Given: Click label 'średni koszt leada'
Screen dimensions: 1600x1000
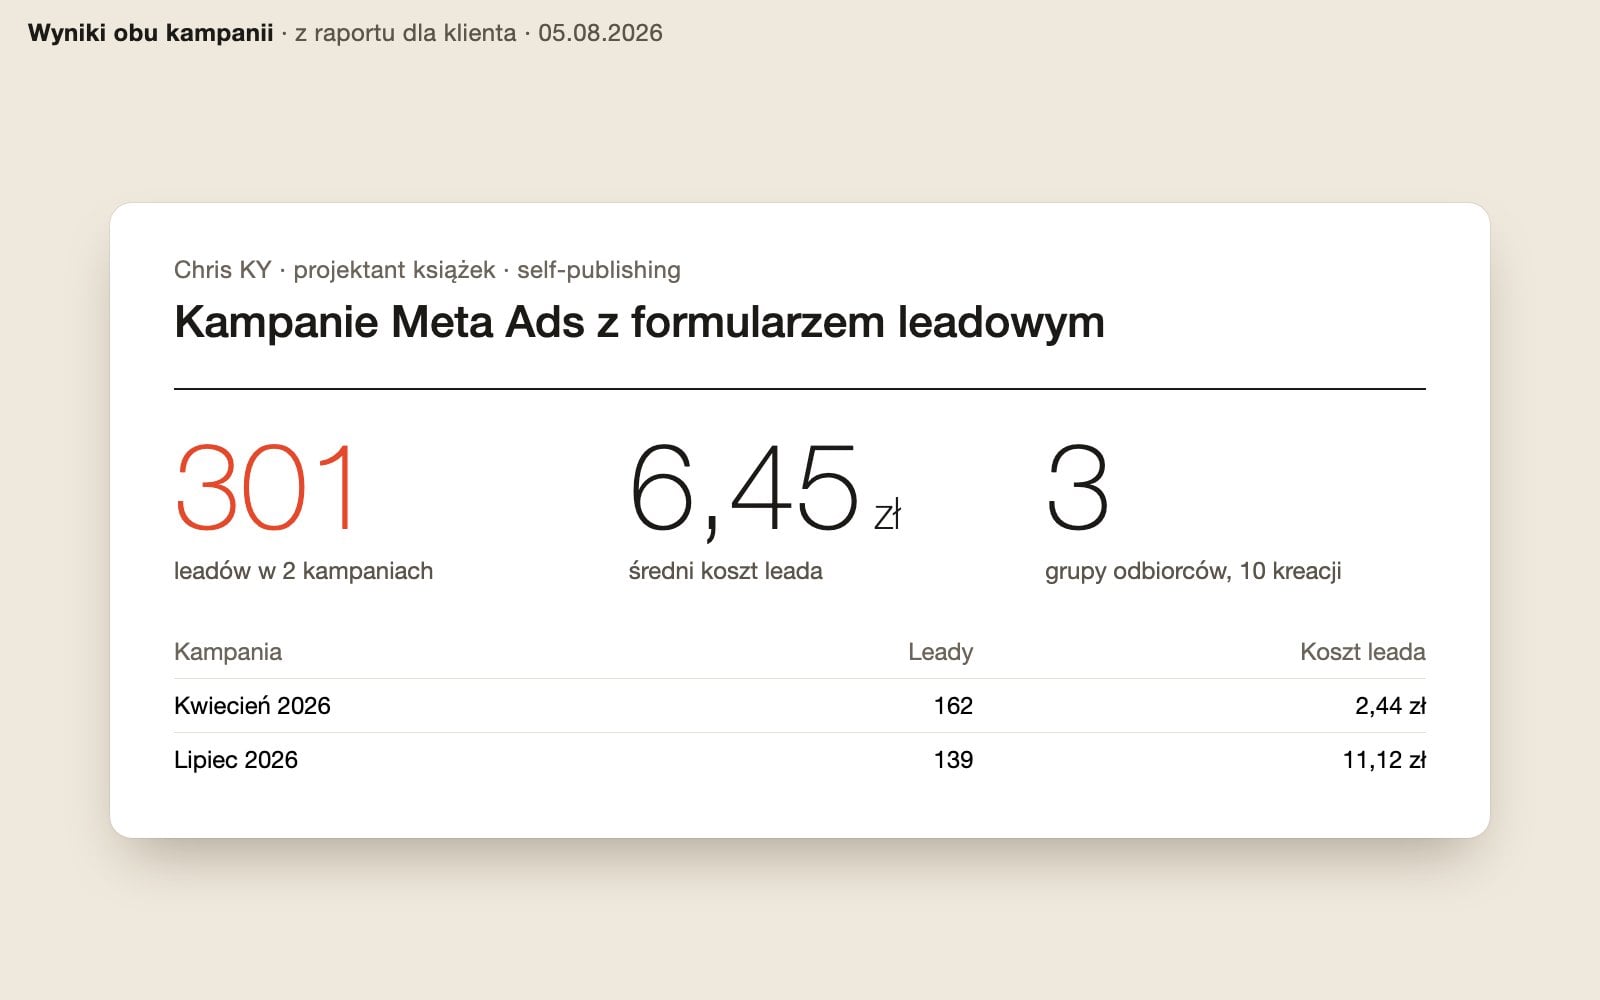Looking at the screenshot, I should pos(725,571).
